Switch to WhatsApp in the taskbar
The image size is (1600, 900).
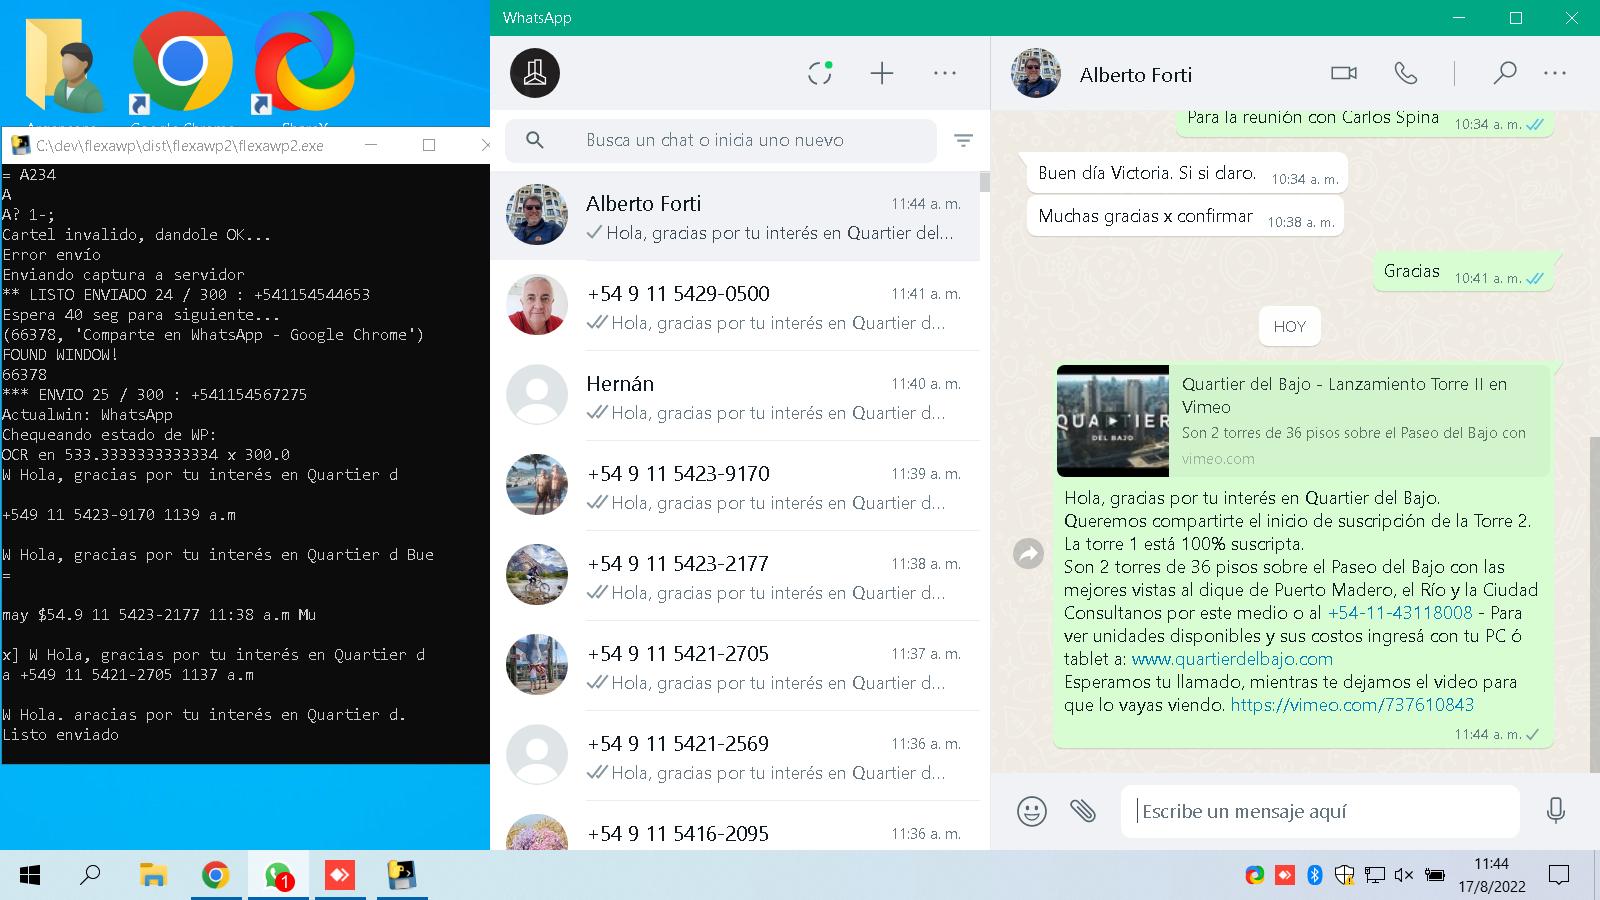click(278, 876)
